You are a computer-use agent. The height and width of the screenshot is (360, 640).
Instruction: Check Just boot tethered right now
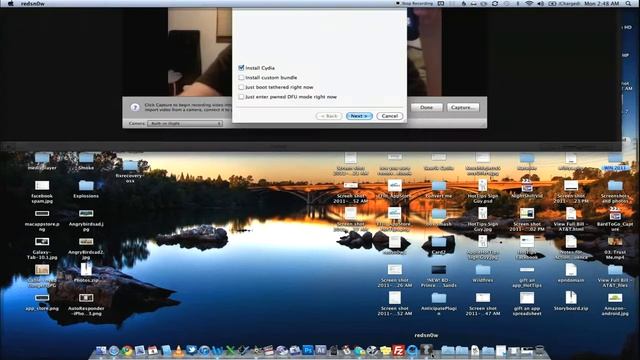pyautogui.click(x=241, y=87)
